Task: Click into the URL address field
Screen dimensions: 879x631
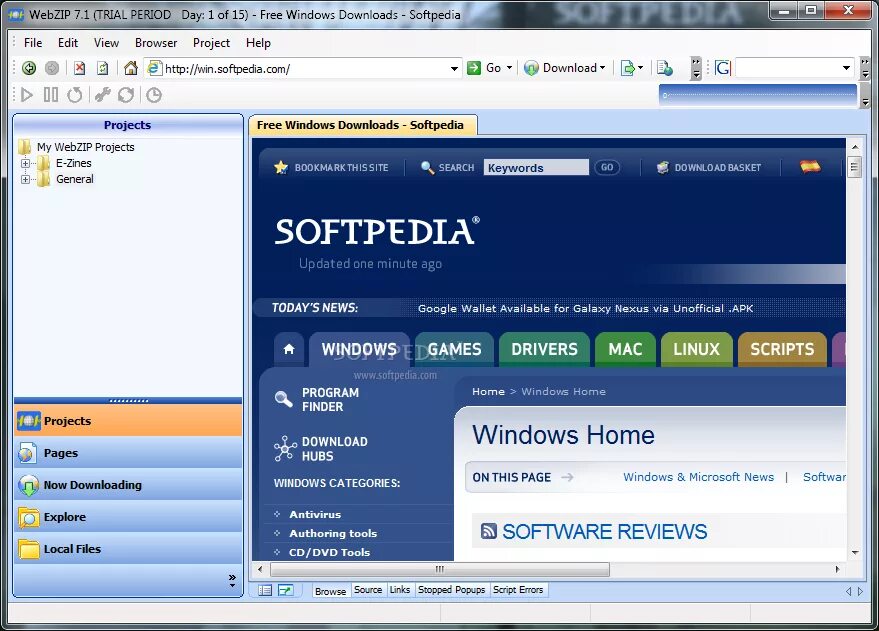Action: click(305, 69)
